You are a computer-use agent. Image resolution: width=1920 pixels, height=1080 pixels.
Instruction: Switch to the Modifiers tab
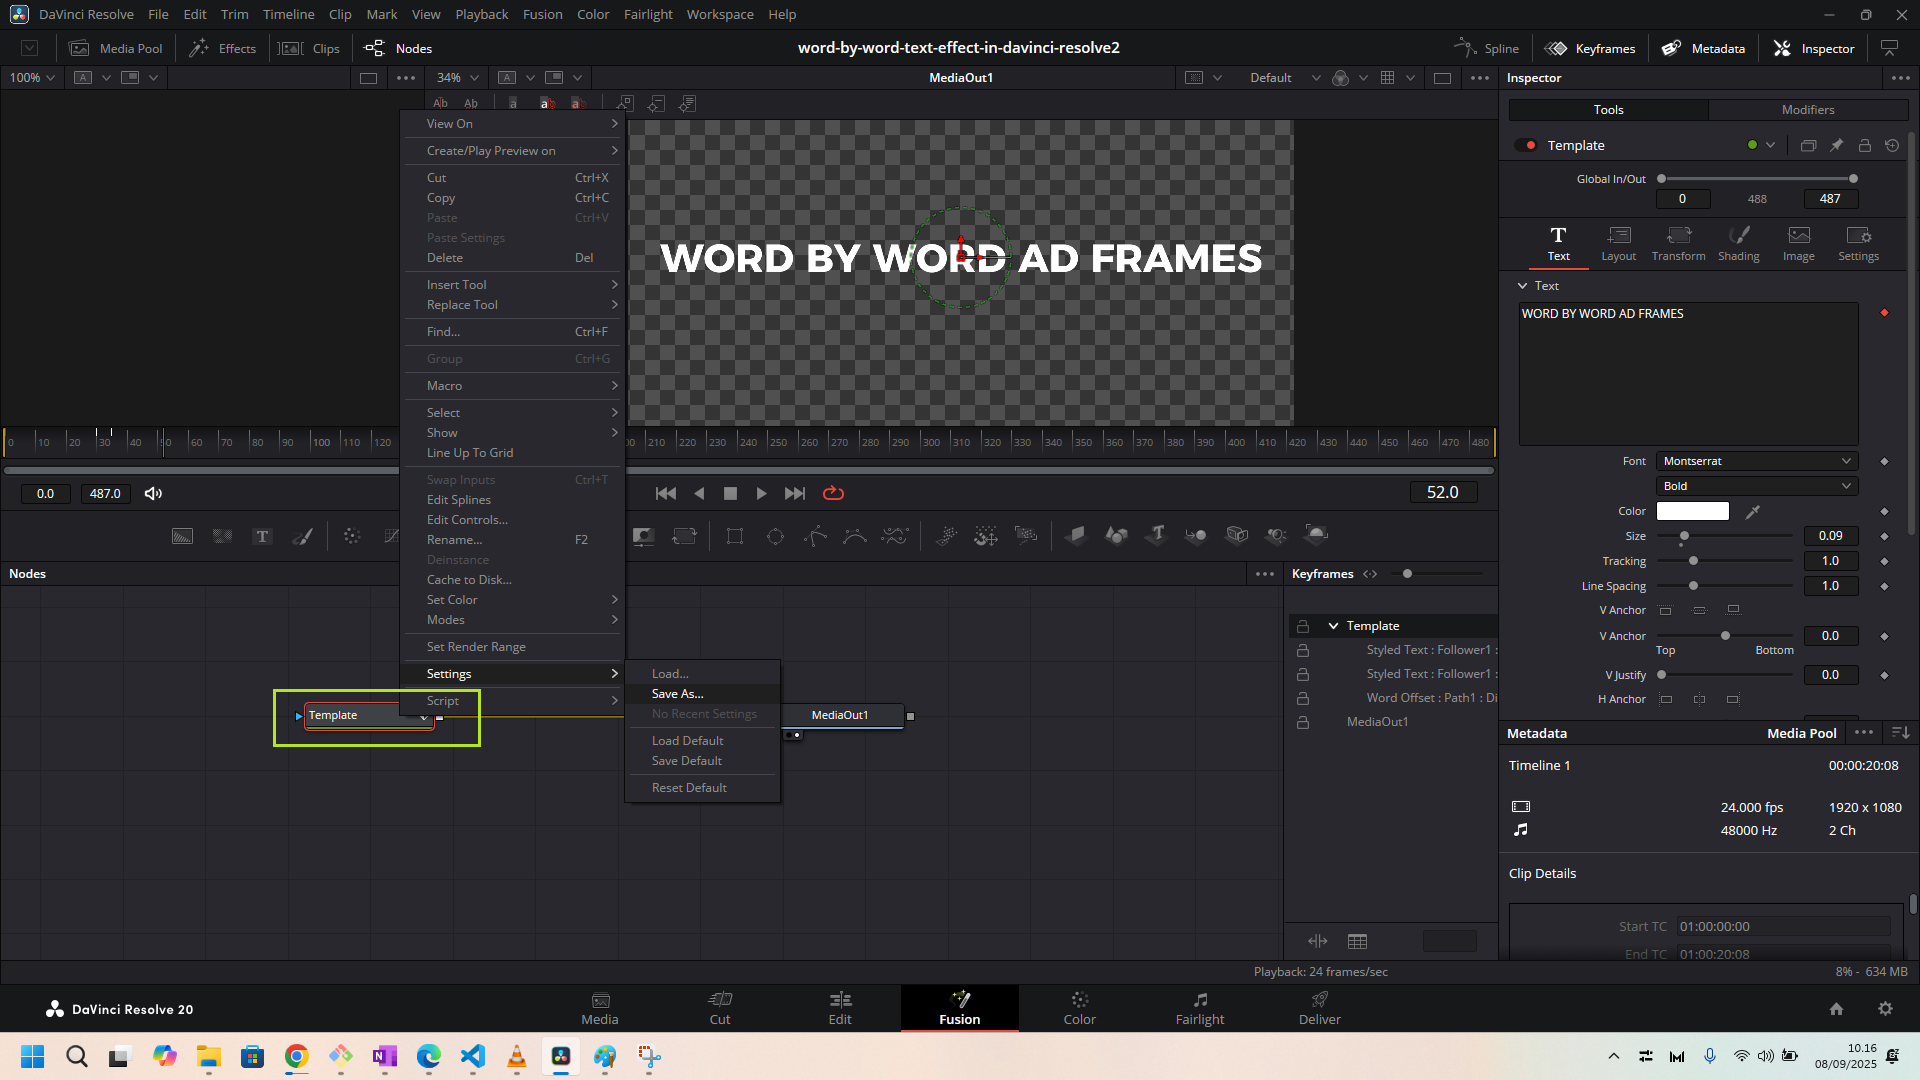coord(1807,110)
